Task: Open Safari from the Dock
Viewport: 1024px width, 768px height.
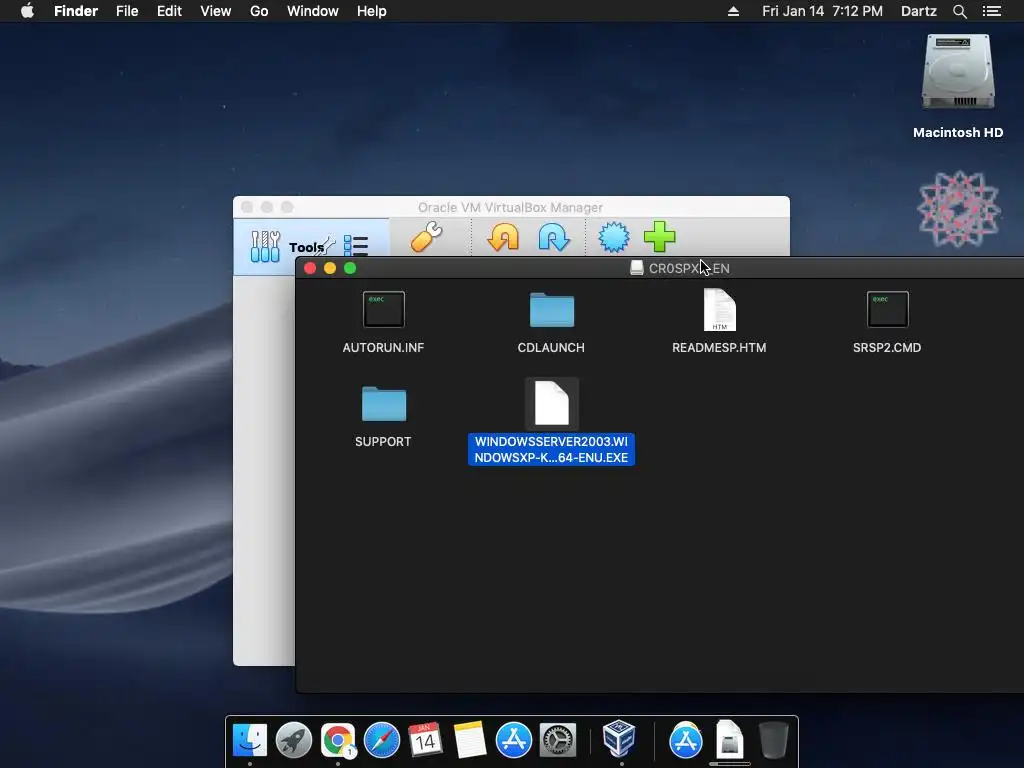Action: [381, 740]
